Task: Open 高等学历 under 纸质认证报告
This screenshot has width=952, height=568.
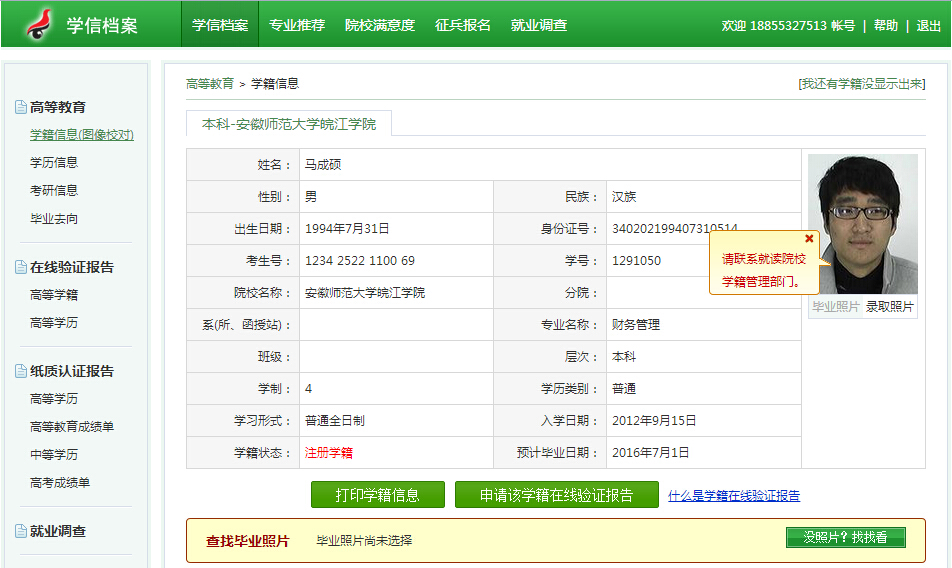Action: pos(54,399)
